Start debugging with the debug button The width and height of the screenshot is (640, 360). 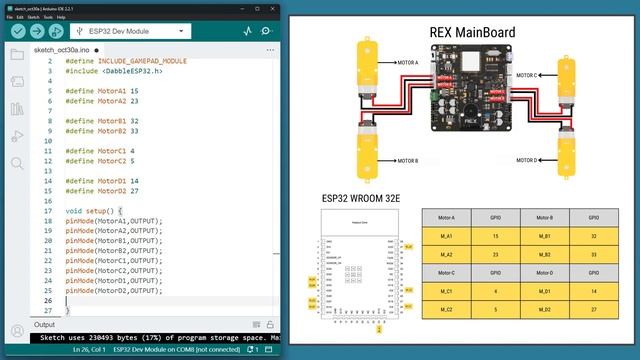pyautogui.click(x=56, y=31)
